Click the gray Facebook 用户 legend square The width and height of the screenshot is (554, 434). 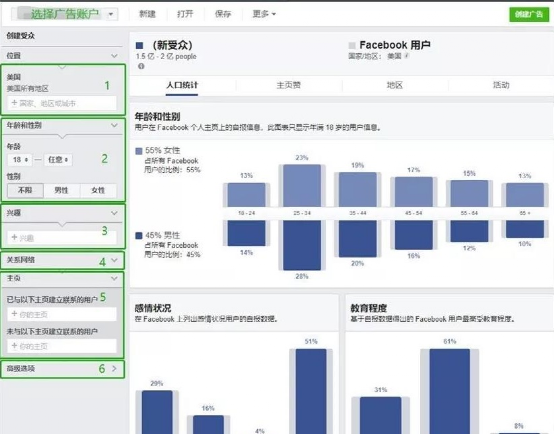(352, 45)
